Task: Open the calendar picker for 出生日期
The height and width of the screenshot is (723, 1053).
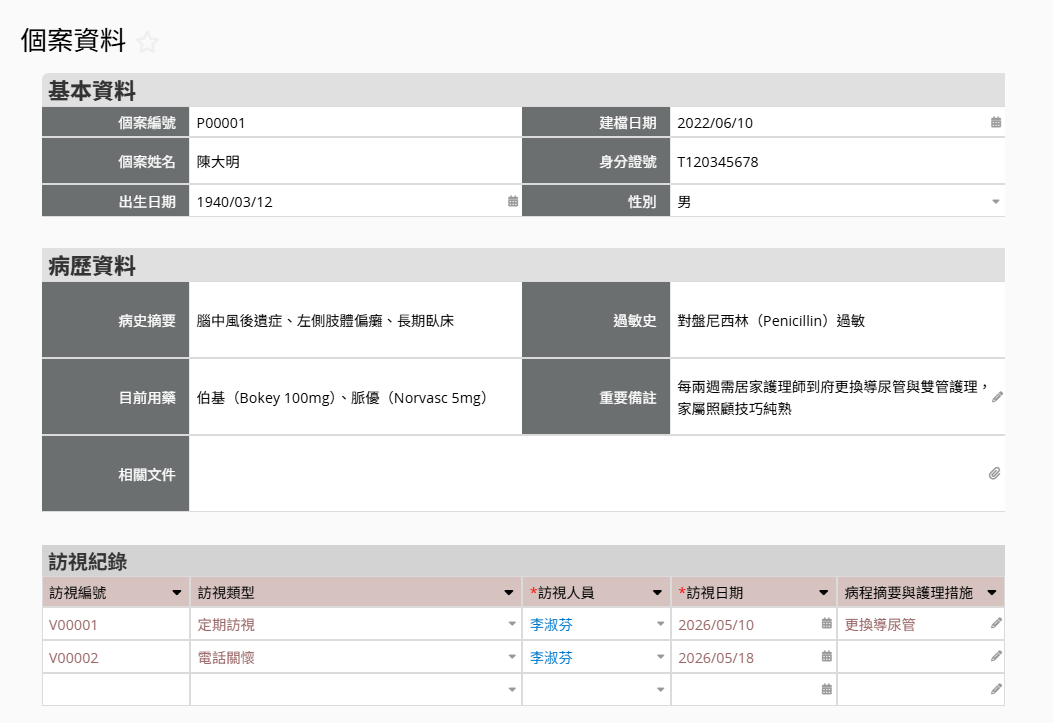Action: coord(513,201)
